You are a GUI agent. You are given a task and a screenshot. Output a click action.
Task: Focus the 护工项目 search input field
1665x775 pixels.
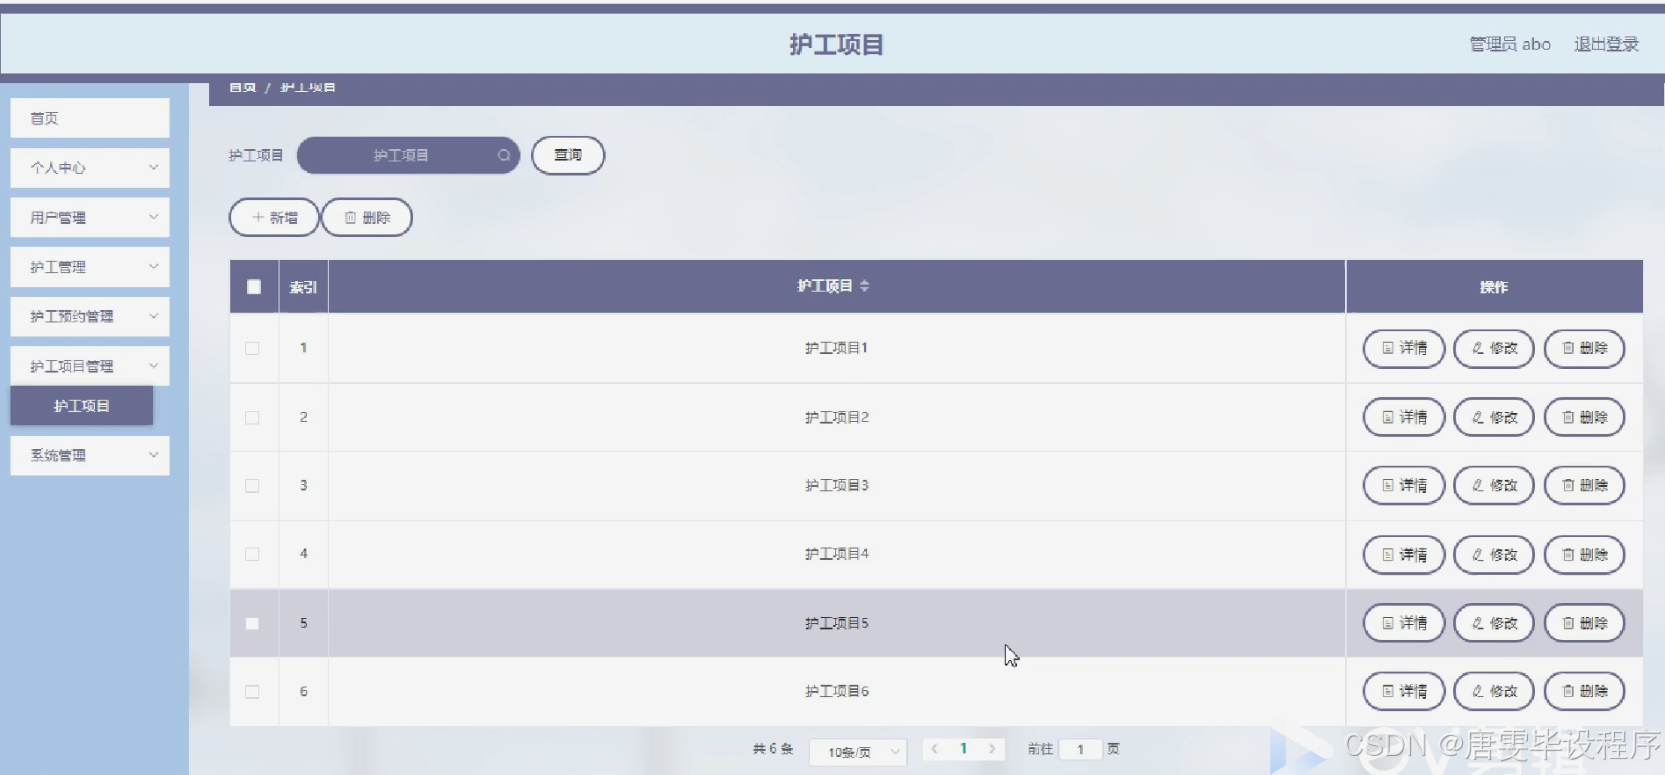[x=408, y=155]
